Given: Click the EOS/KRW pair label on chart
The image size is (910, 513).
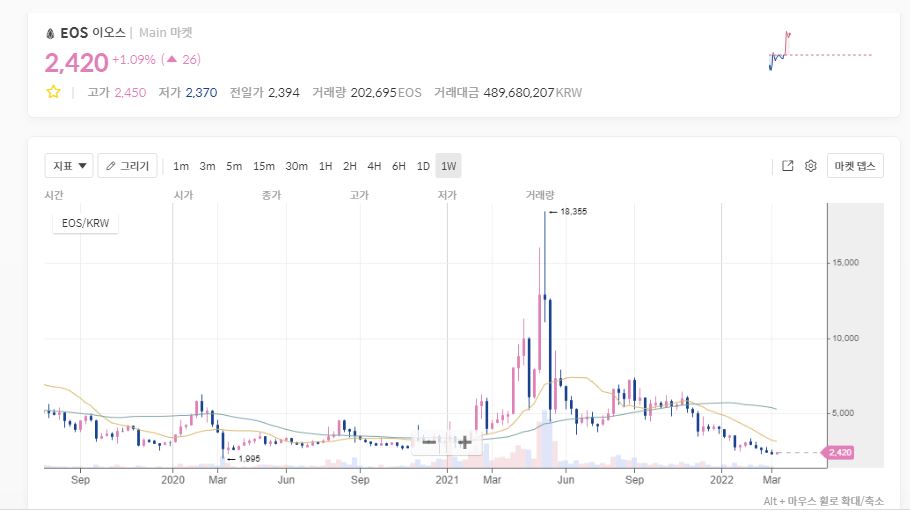Looking at the screenshot, I should pos(85,223).
